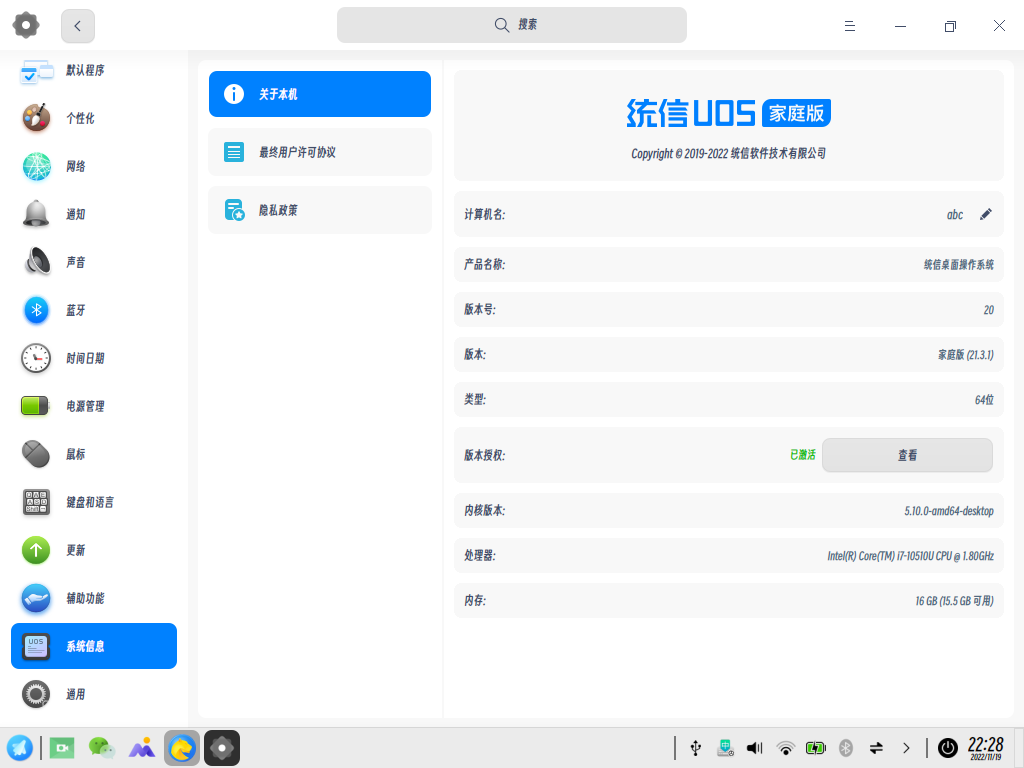Open the 网络 globe icon
Screen dimensions: 1024x768
point(37,167)
